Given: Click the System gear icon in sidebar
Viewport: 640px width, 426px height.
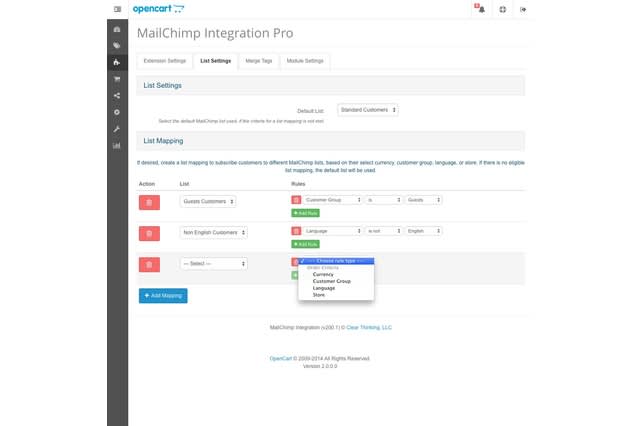Looking at the screenshot, I should coord(117,112).
